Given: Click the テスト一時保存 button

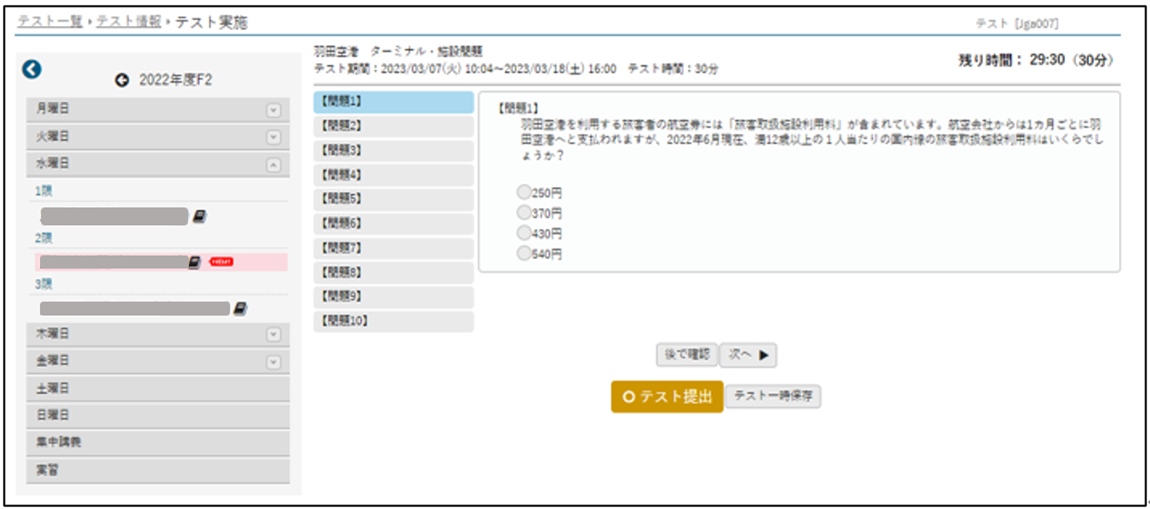Looking at the screenshot, I should [x=772, y=396].
